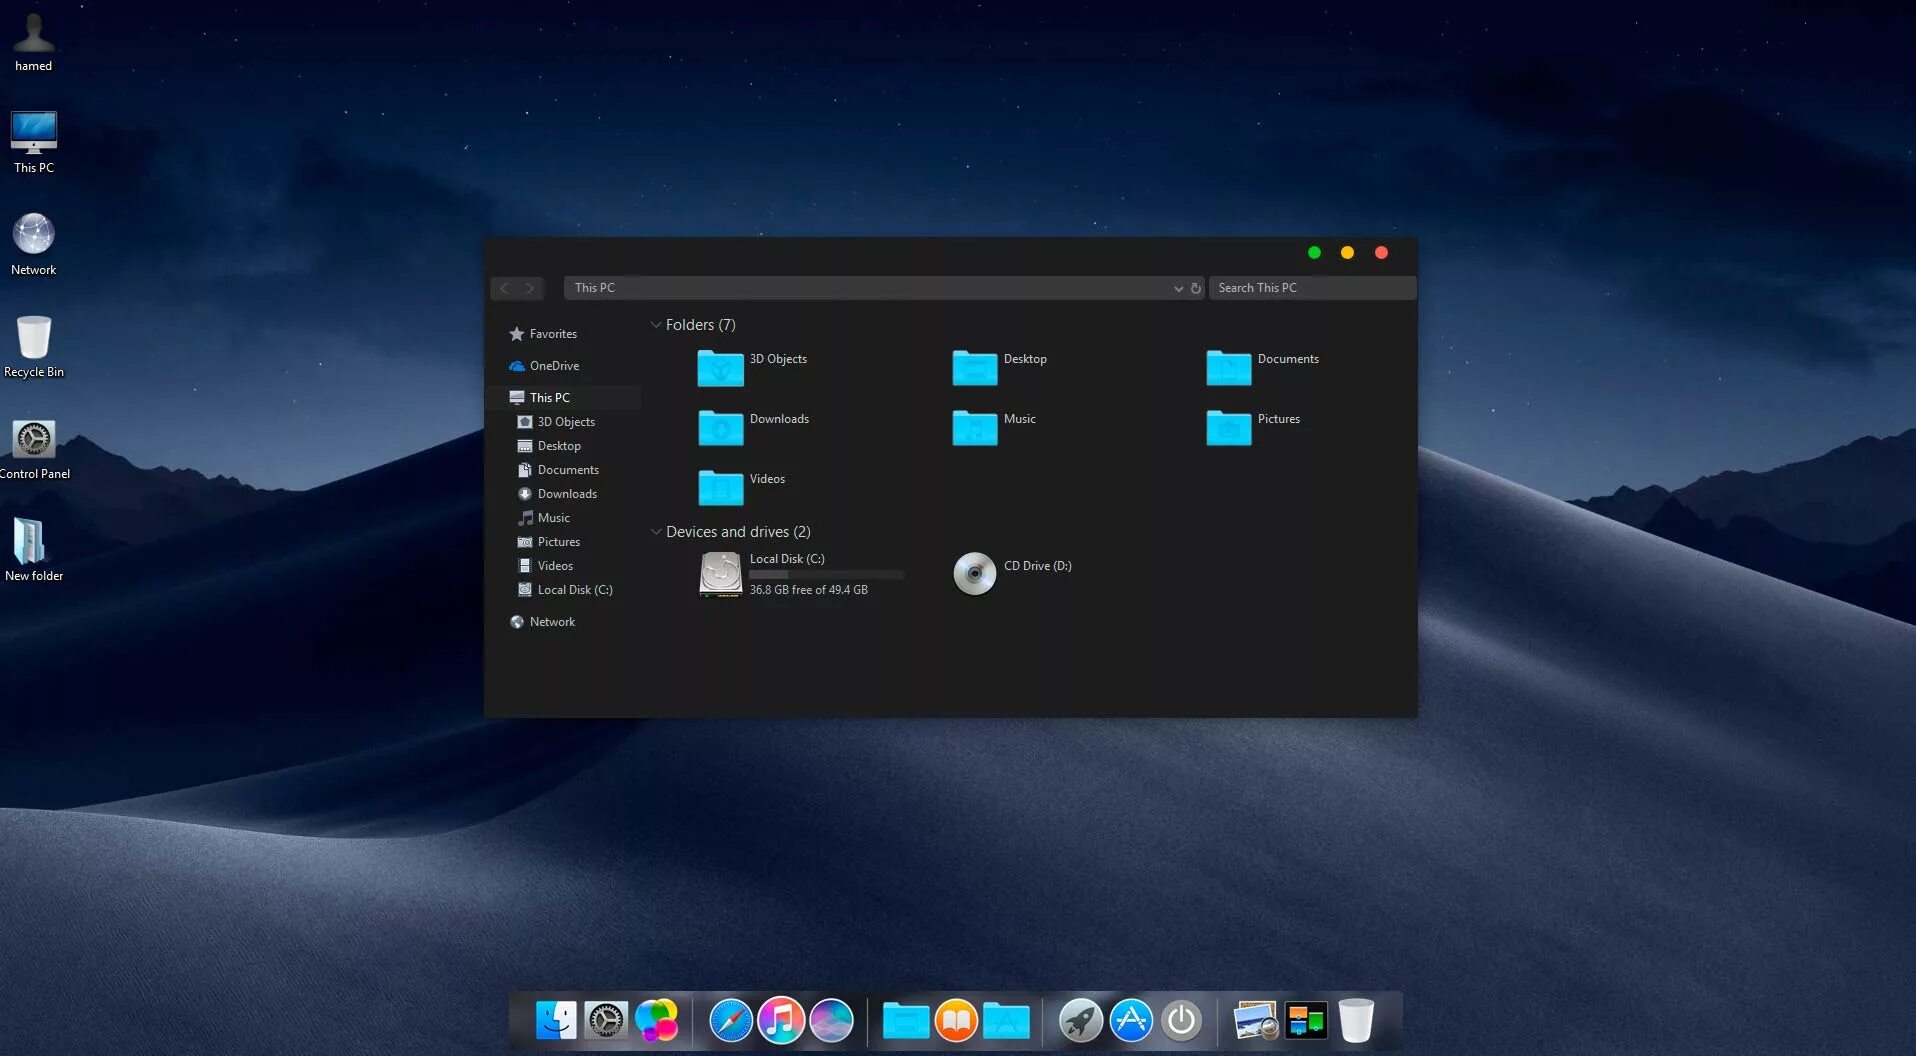Collapse the Devices and drives (2) group

[x=656, y=532]
